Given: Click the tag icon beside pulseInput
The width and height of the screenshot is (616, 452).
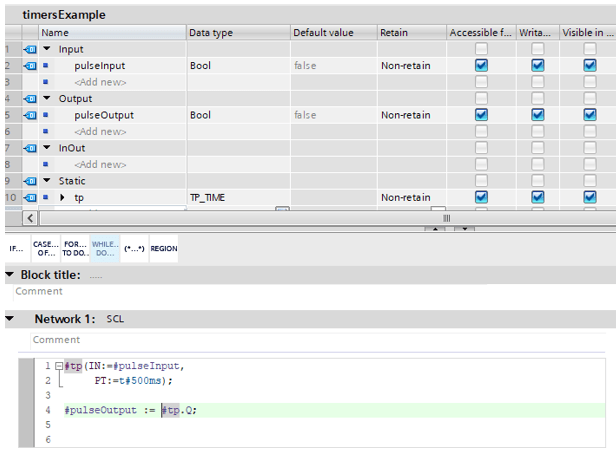Looking at the screenshot, I should pos(30,66).
